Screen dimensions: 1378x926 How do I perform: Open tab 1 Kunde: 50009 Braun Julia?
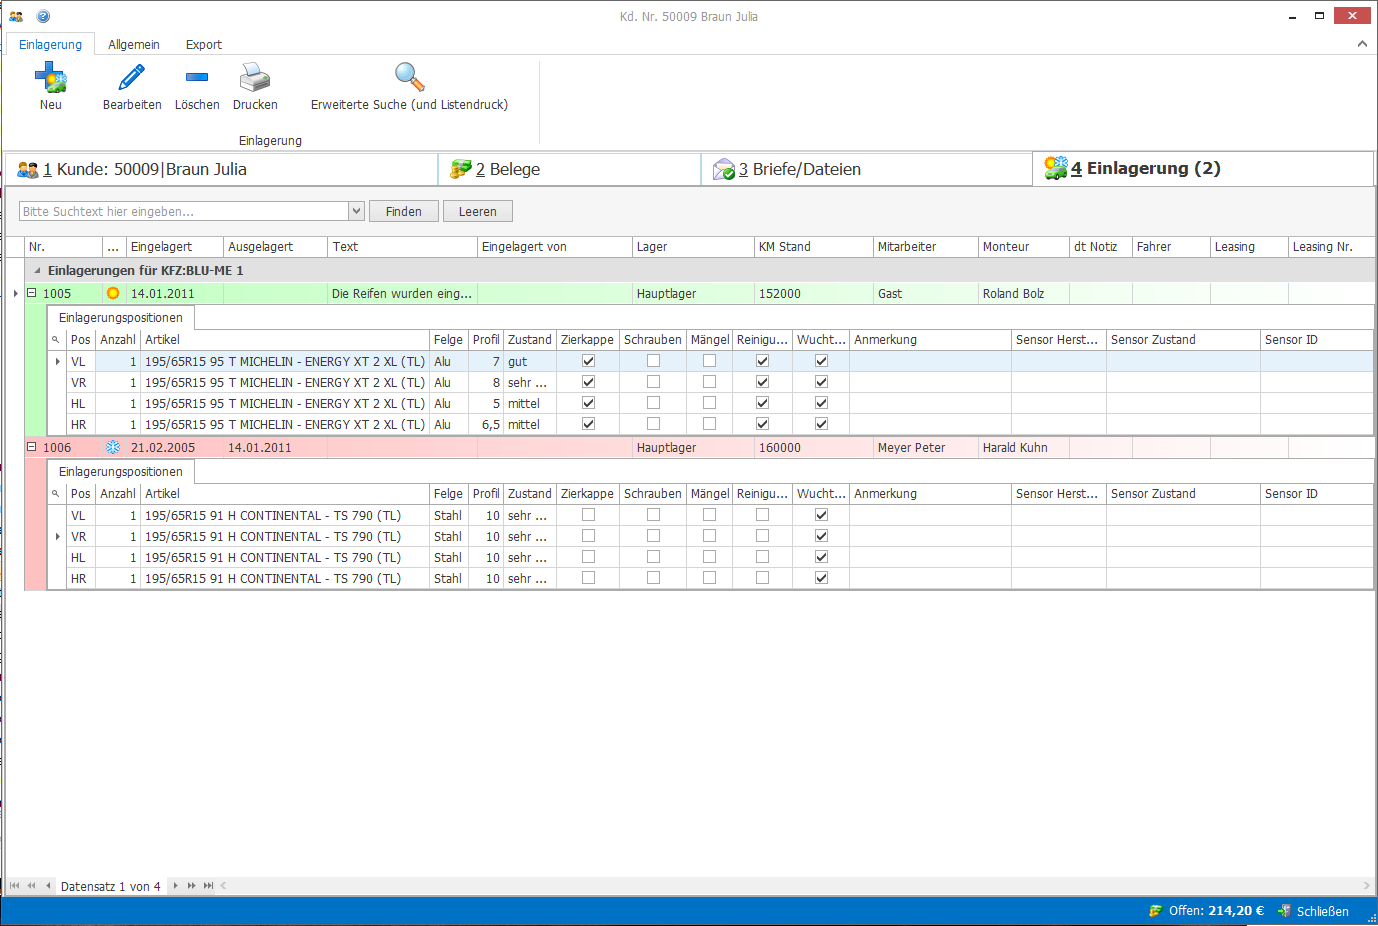point(222,169)
